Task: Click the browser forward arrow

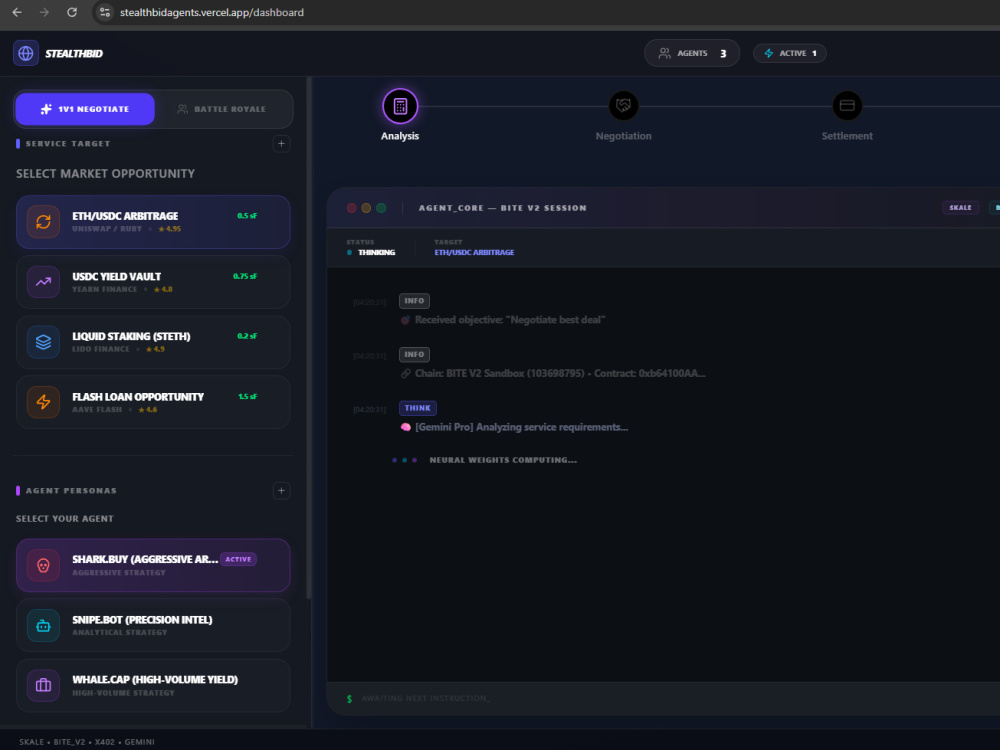Action: 44,12
